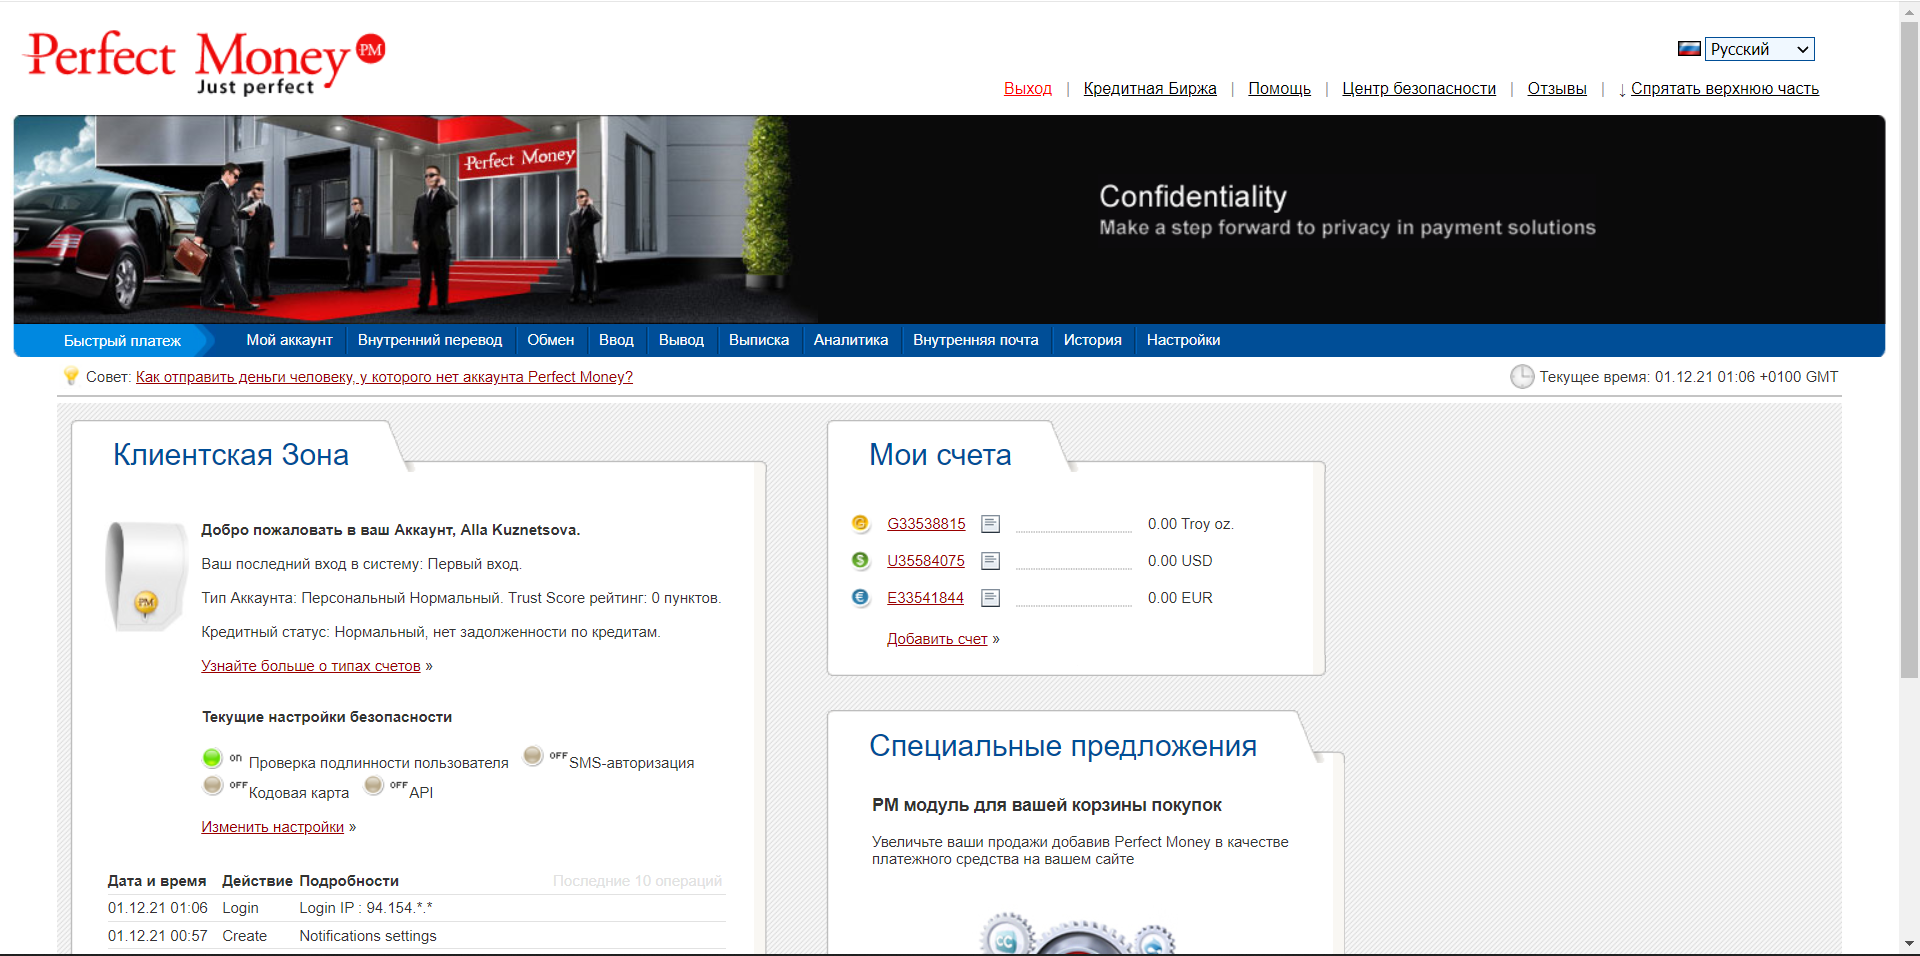Click Узнайте больше о типах счетов link
Image resolution: width=1920 pixels, height=956 pixels.
[x=311, y=666]
